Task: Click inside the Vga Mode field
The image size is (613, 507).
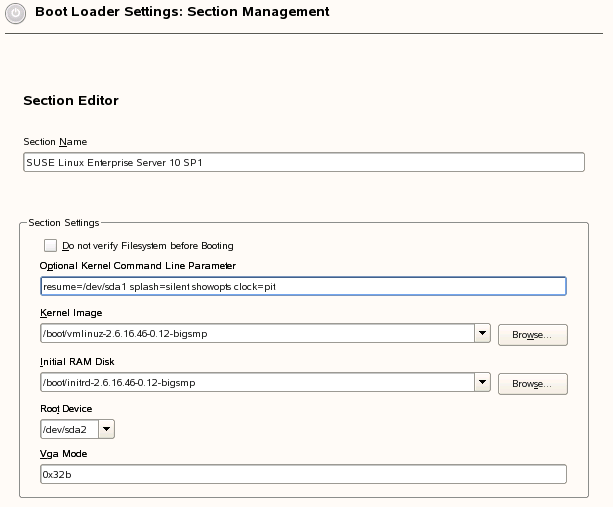Action: pyautogui.click(x=303, y=474)
